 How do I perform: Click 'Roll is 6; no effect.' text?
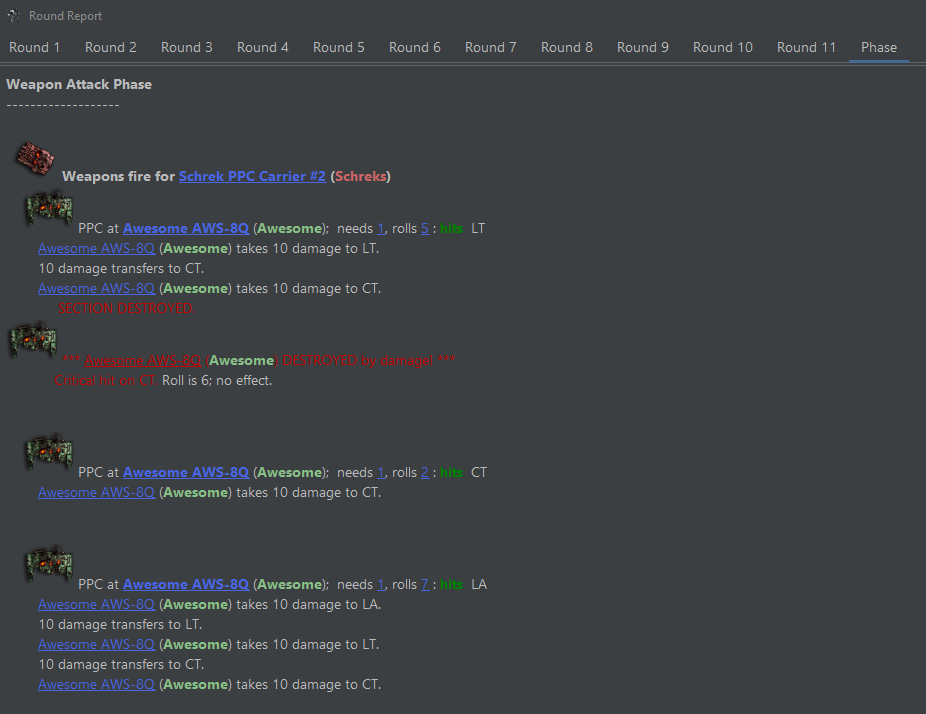click(217, 380)
